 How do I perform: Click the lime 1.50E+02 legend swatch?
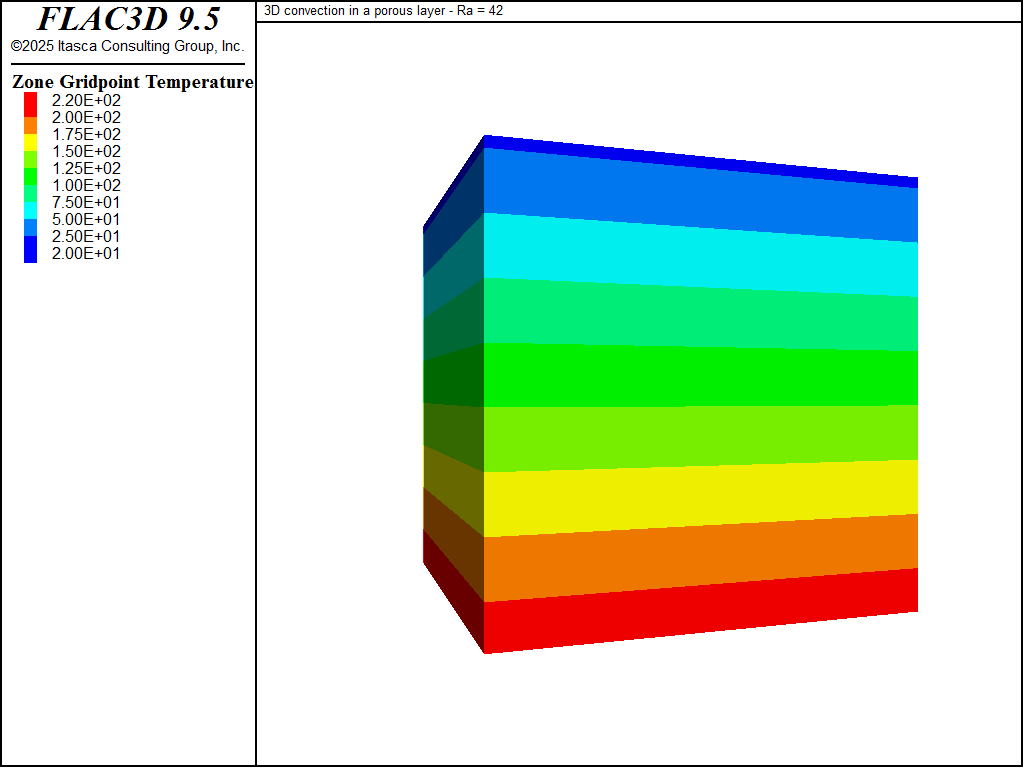(x=30, y=159)
